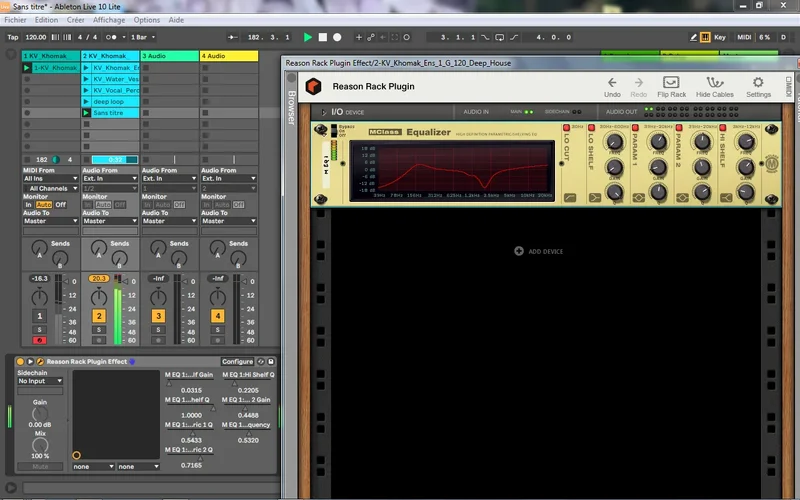
Task: Open Reason Rack Plugin settings
Action: [758, 86]
